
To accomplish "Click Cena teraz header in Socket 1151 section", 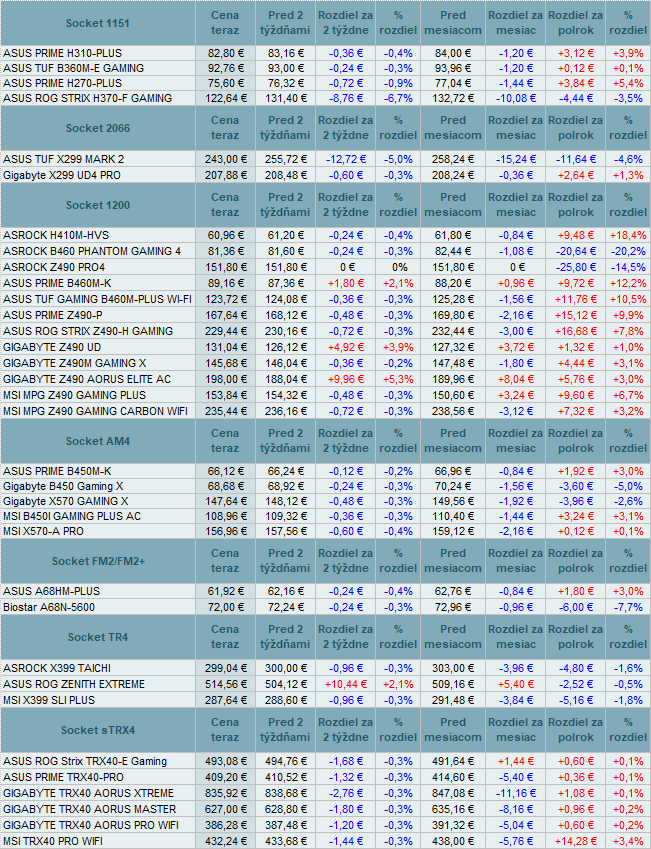I will click(225, 23).
